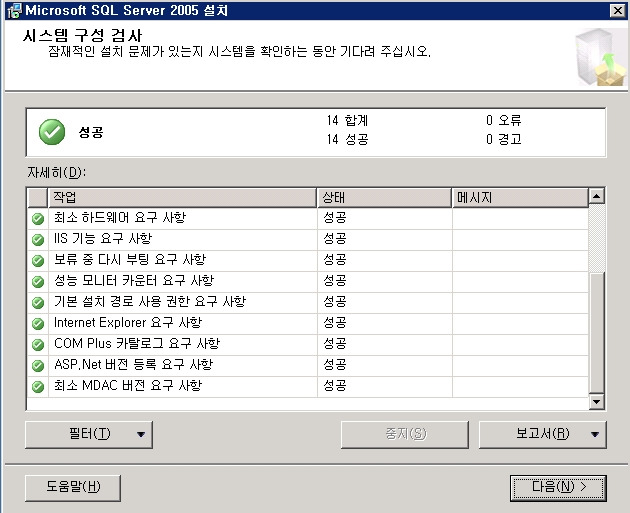The image size is (630, 513).
Task: Click status icon for 보류 중 다시 부팅 요구 사항
Action: point(38,261)
